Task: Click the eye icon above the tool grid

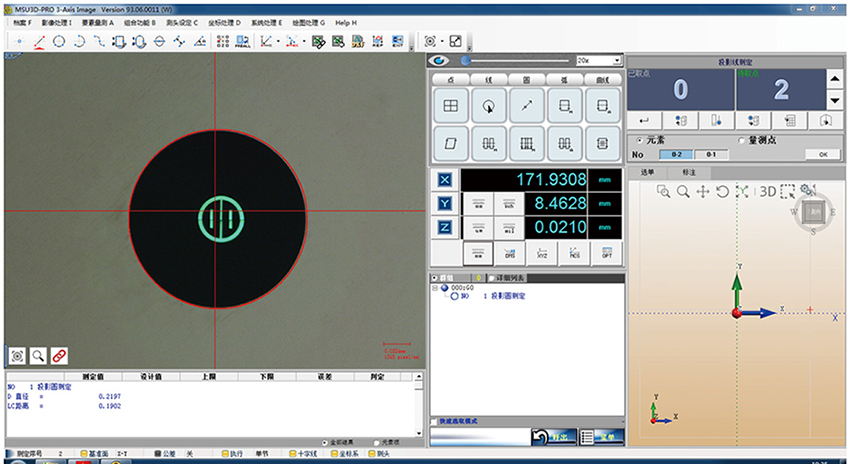Action: point(438,60)
